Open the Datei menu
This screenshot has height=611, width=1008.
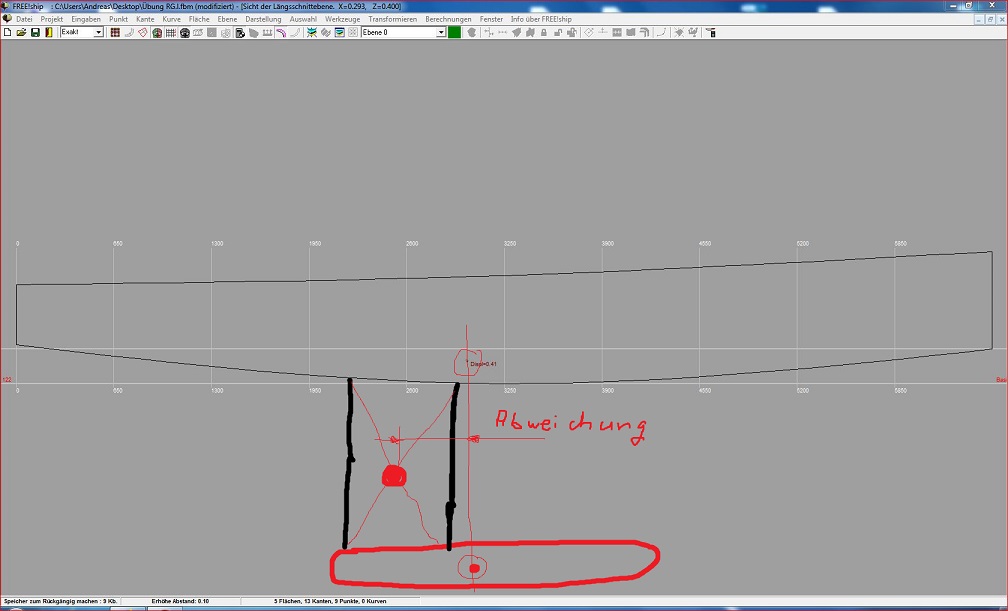(x=24, y=19)
